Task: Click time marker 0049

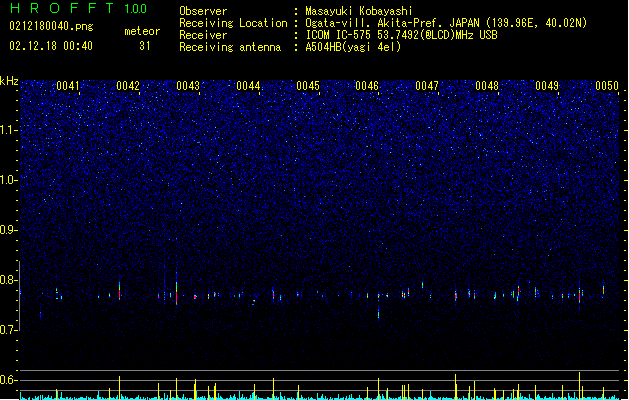Action: tap(547, 85)
